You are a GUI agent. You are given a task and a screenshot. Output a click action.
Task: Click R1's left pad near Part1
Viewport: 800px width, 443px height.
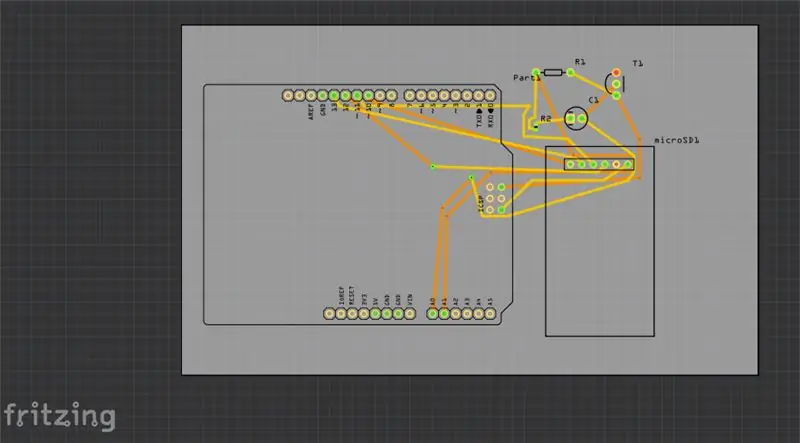[536, 72]
